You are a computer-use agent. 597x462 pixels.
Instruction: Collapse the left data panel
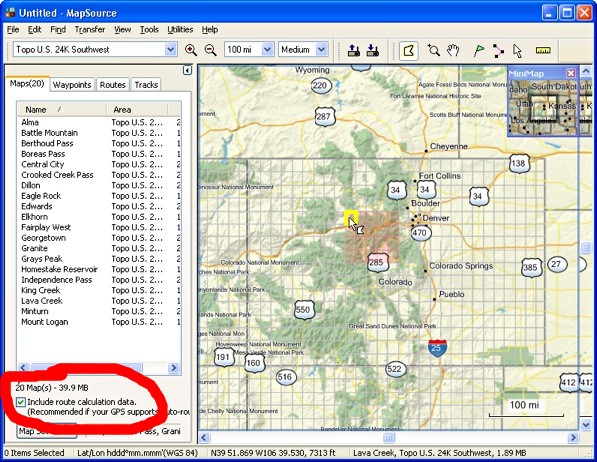[x=187, y=70]
